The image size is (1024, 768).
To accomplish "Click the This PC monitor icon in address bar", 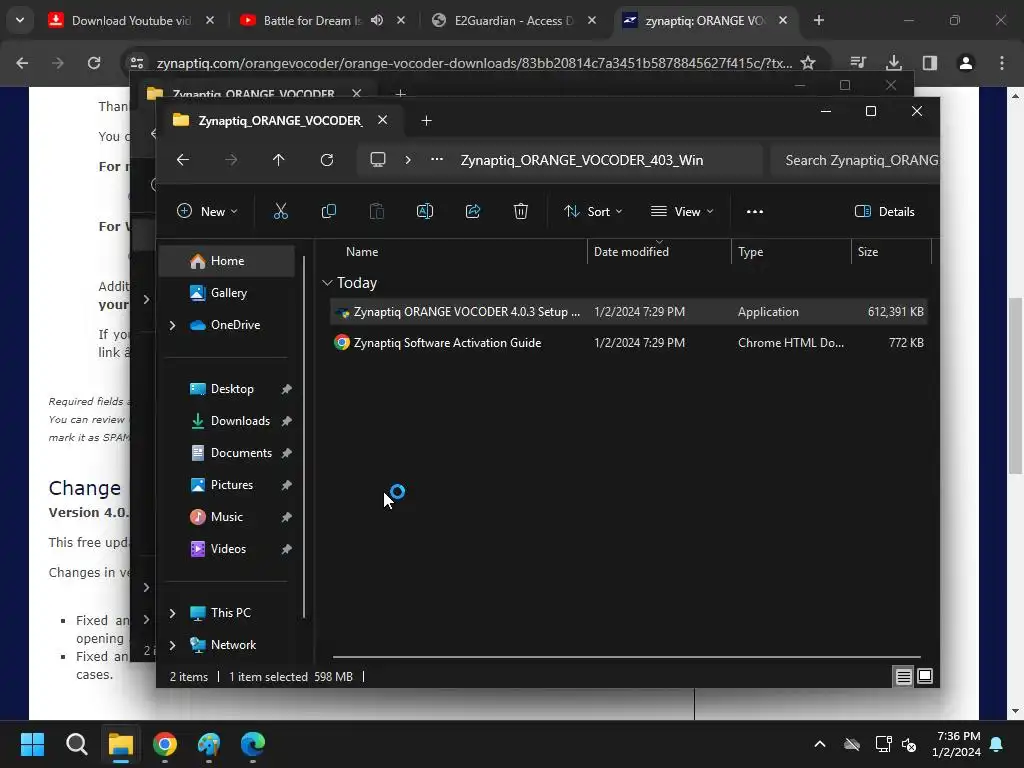I will (377, 160).
